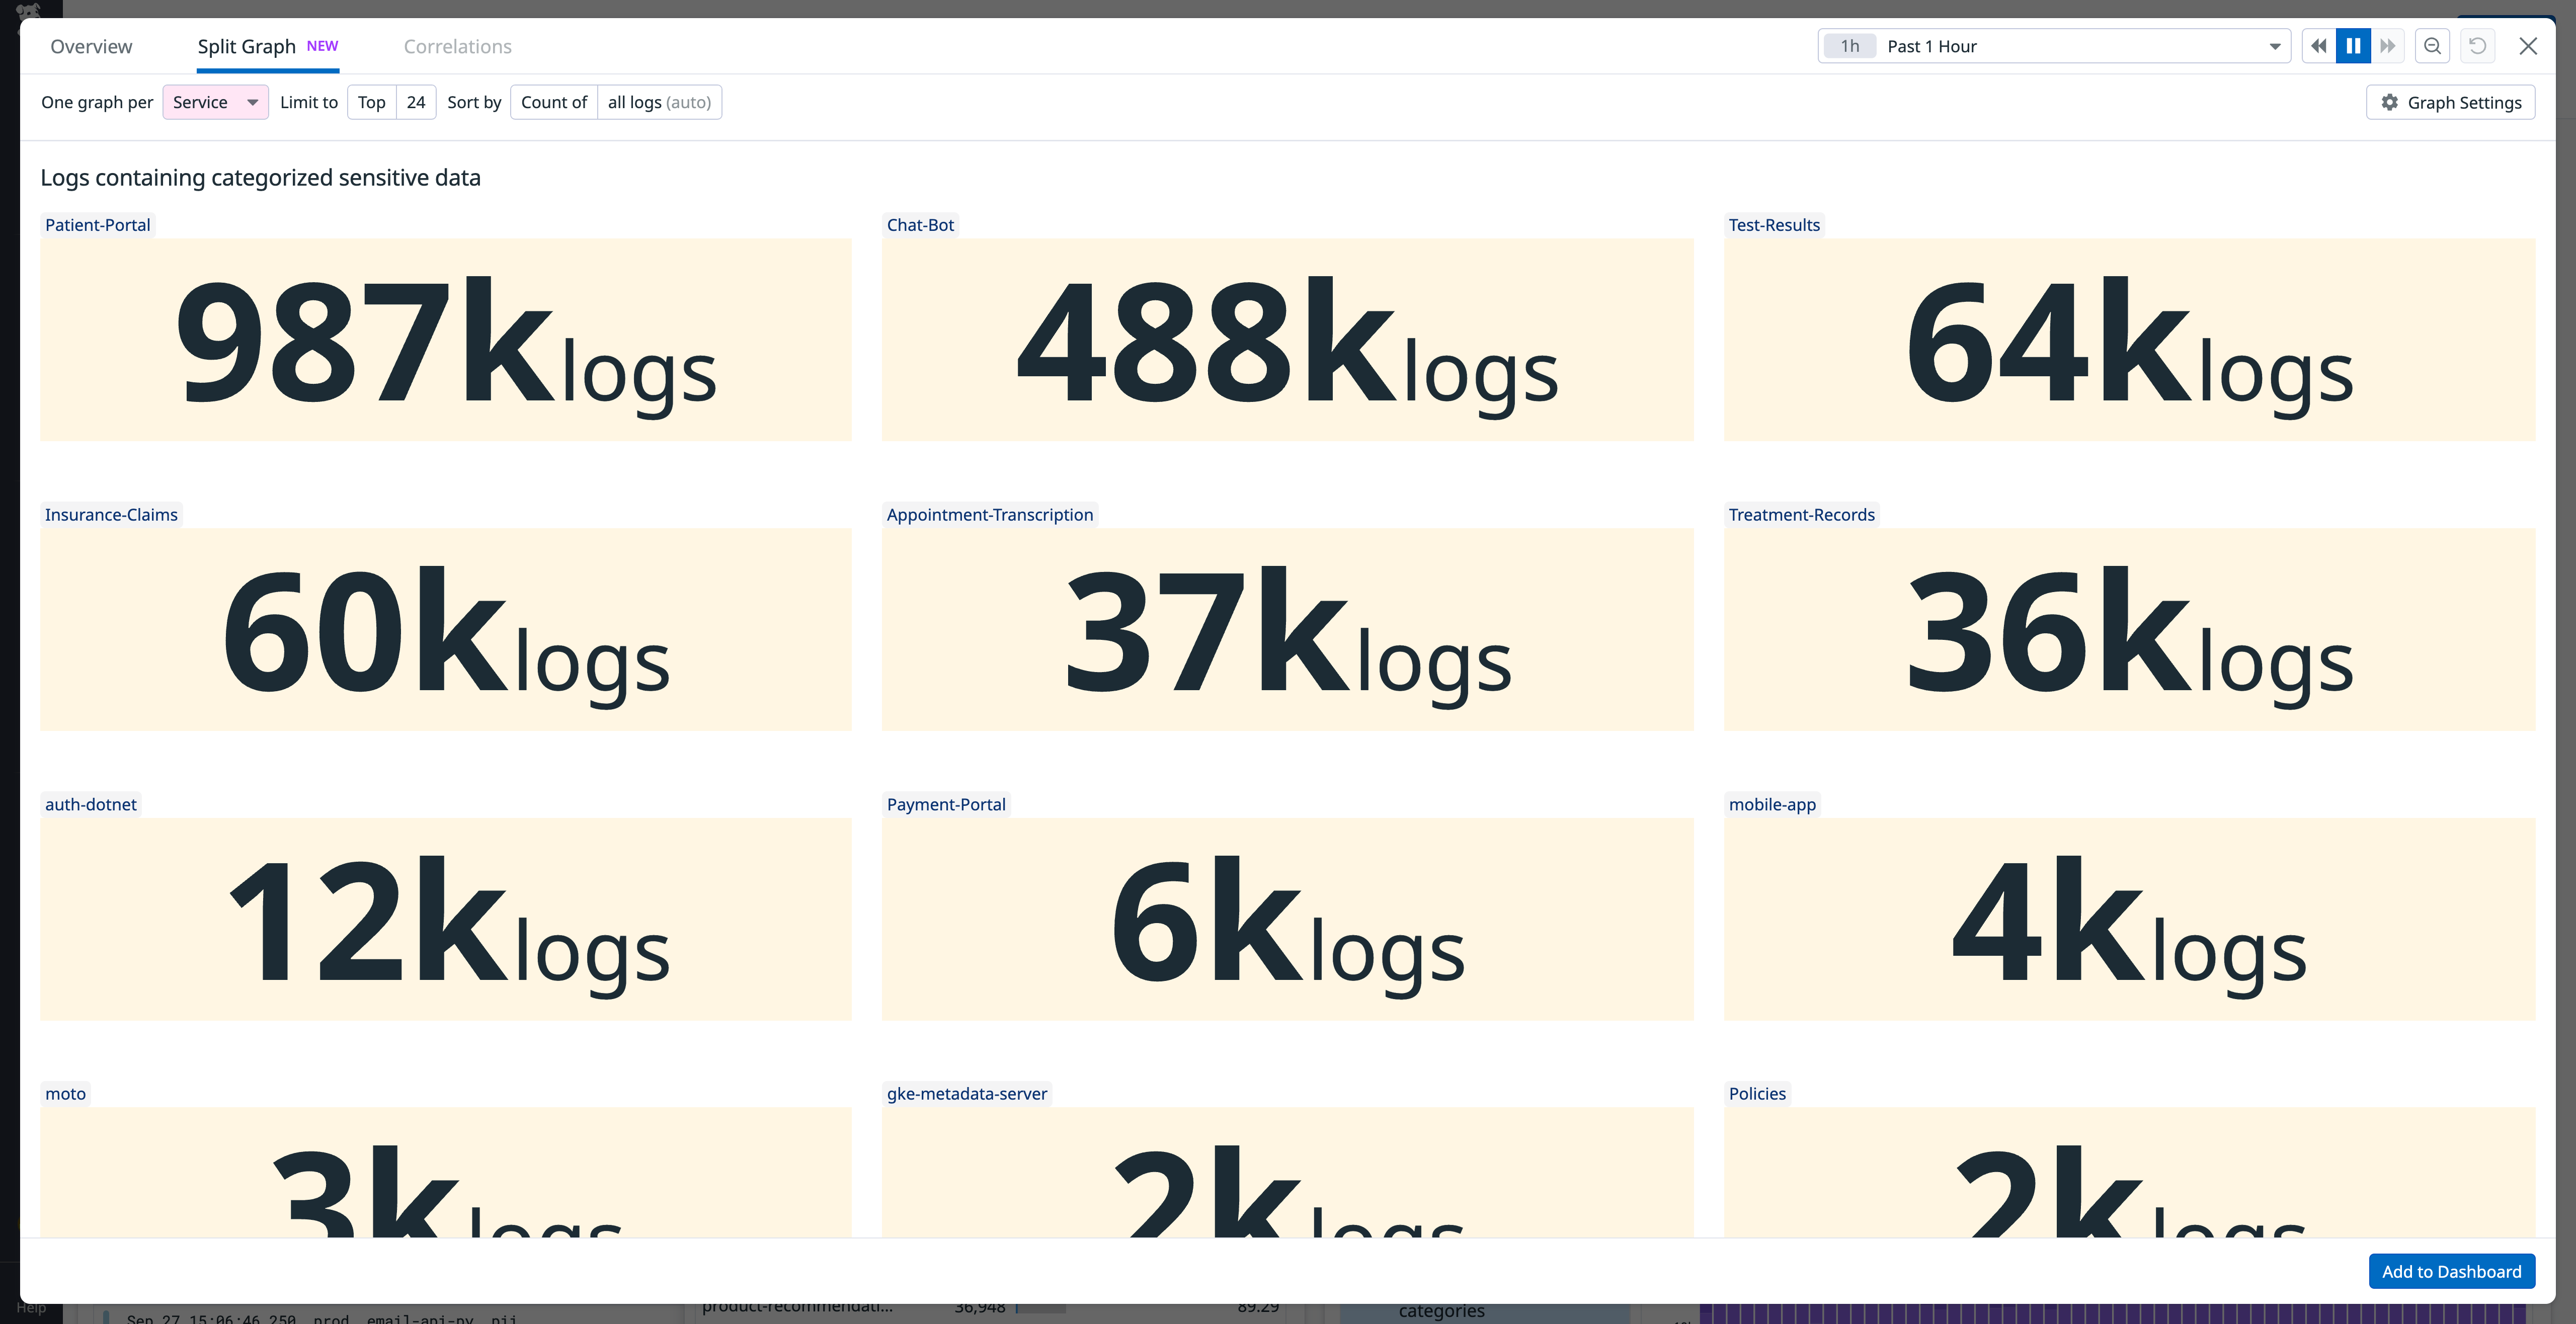Close the split graph panel
The image size is (2576, 1324).
pyautogui.click(x=2529, y=45)
